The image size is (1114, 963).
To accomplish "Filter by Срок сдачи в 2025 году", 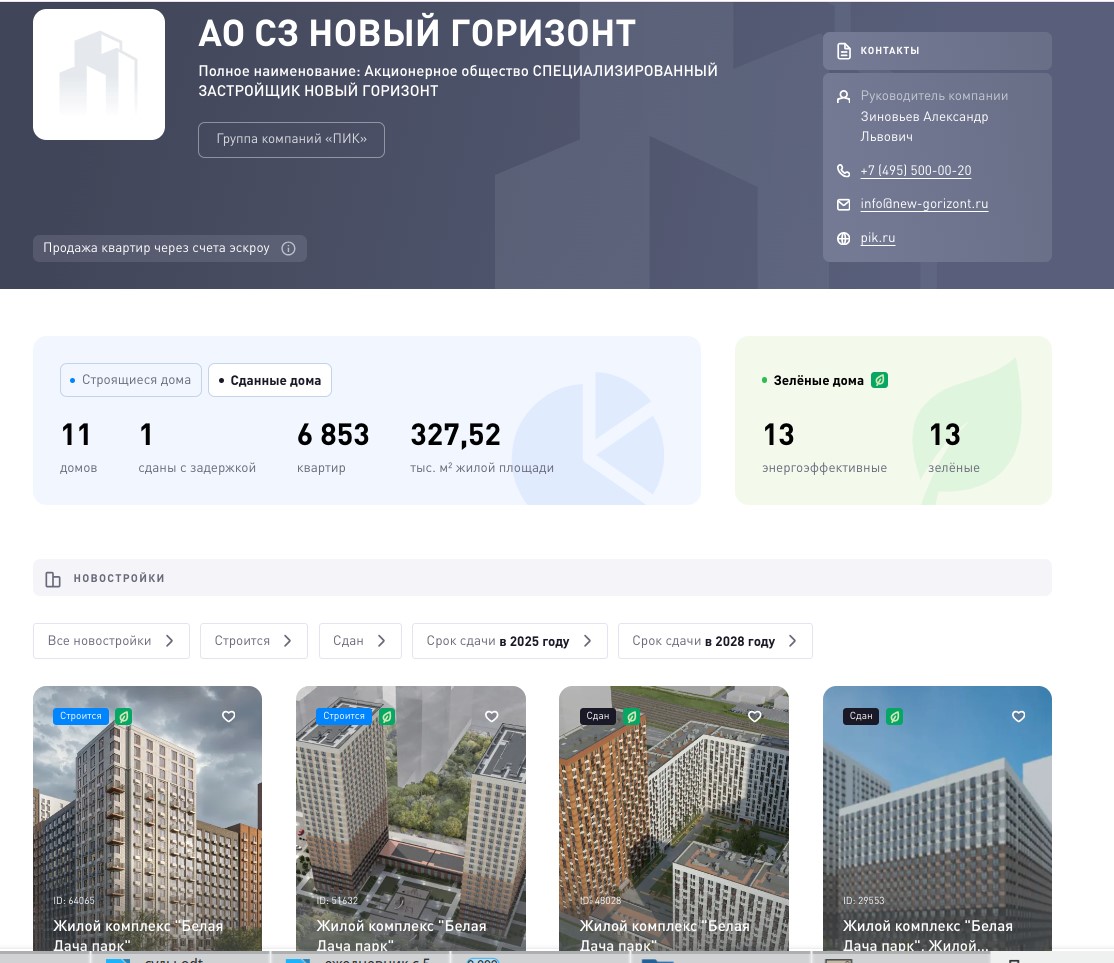I will (509, 641).
